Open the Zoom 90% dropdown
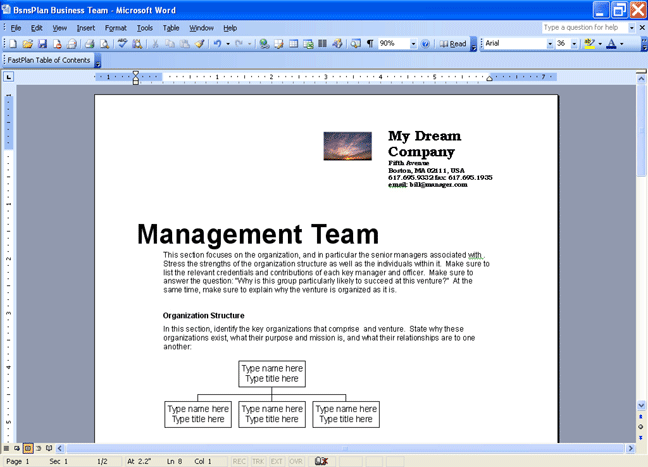 [413, 44]
